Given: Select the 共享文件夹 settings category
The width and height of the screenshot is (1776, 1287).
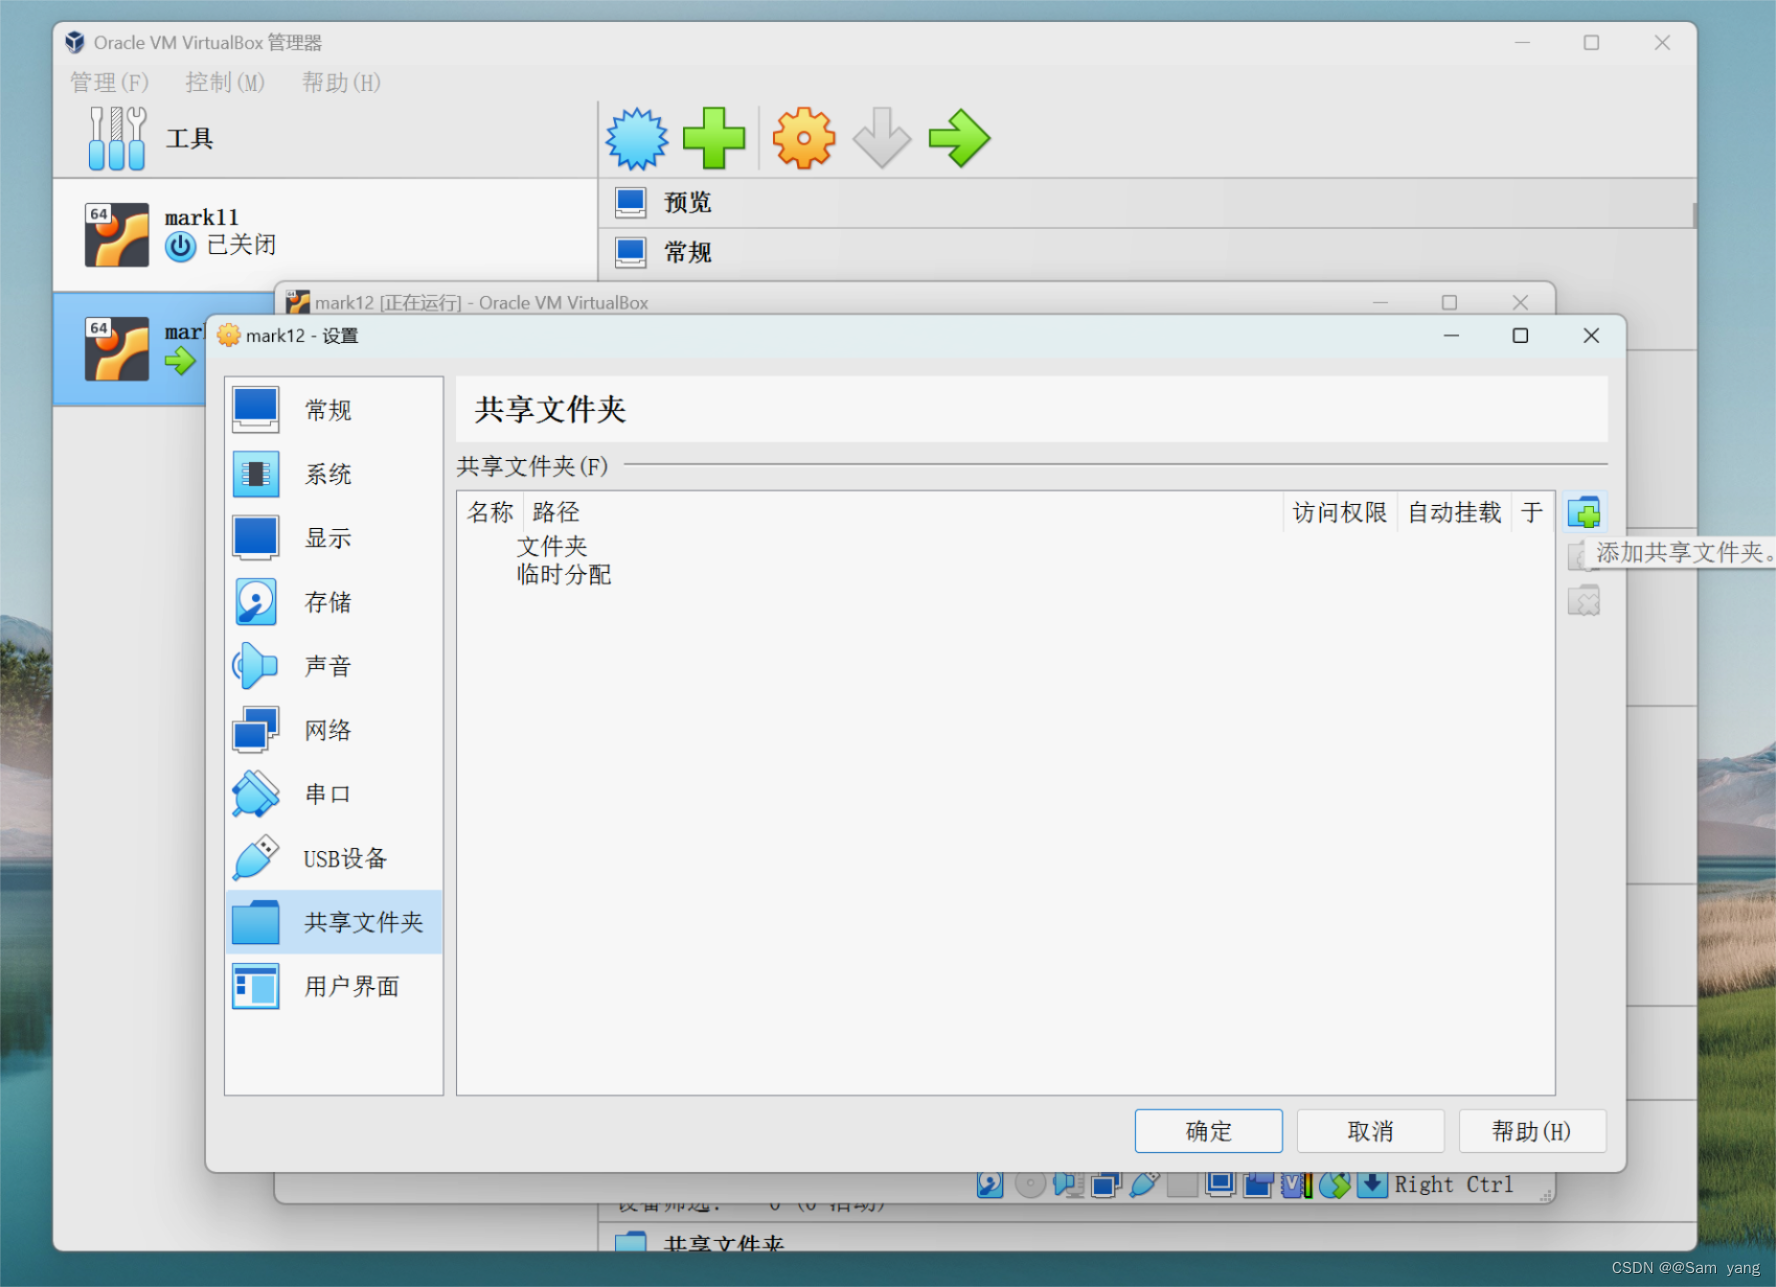Looking at the screenshot, I should (333, 922).
